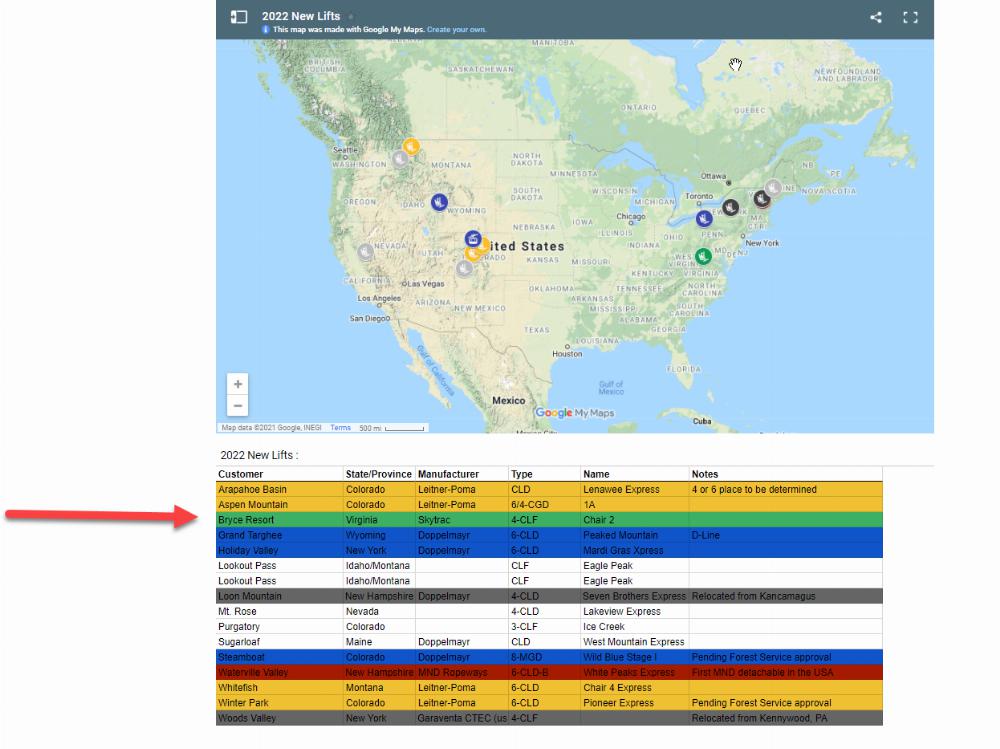Screen dimensions: 1000x749
Task: Select the 'Waterville Valley' customer cell
Action: [280, 672]
